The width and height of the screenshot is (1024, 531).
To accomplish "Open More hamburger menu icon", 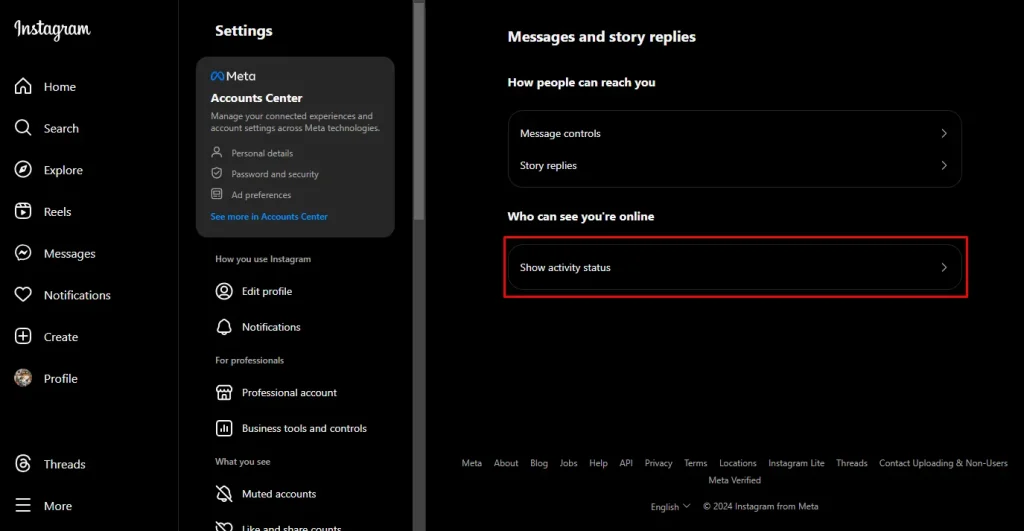I will click(x=23, y=506).
